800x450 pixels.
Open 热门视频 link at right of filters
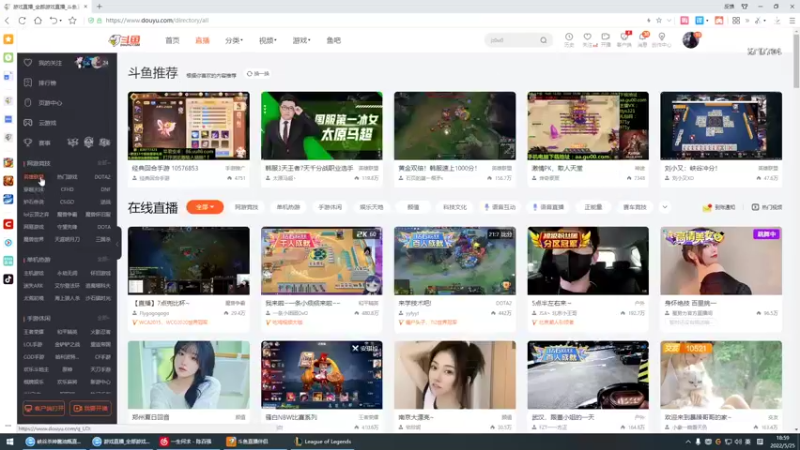tap(767, 207)
